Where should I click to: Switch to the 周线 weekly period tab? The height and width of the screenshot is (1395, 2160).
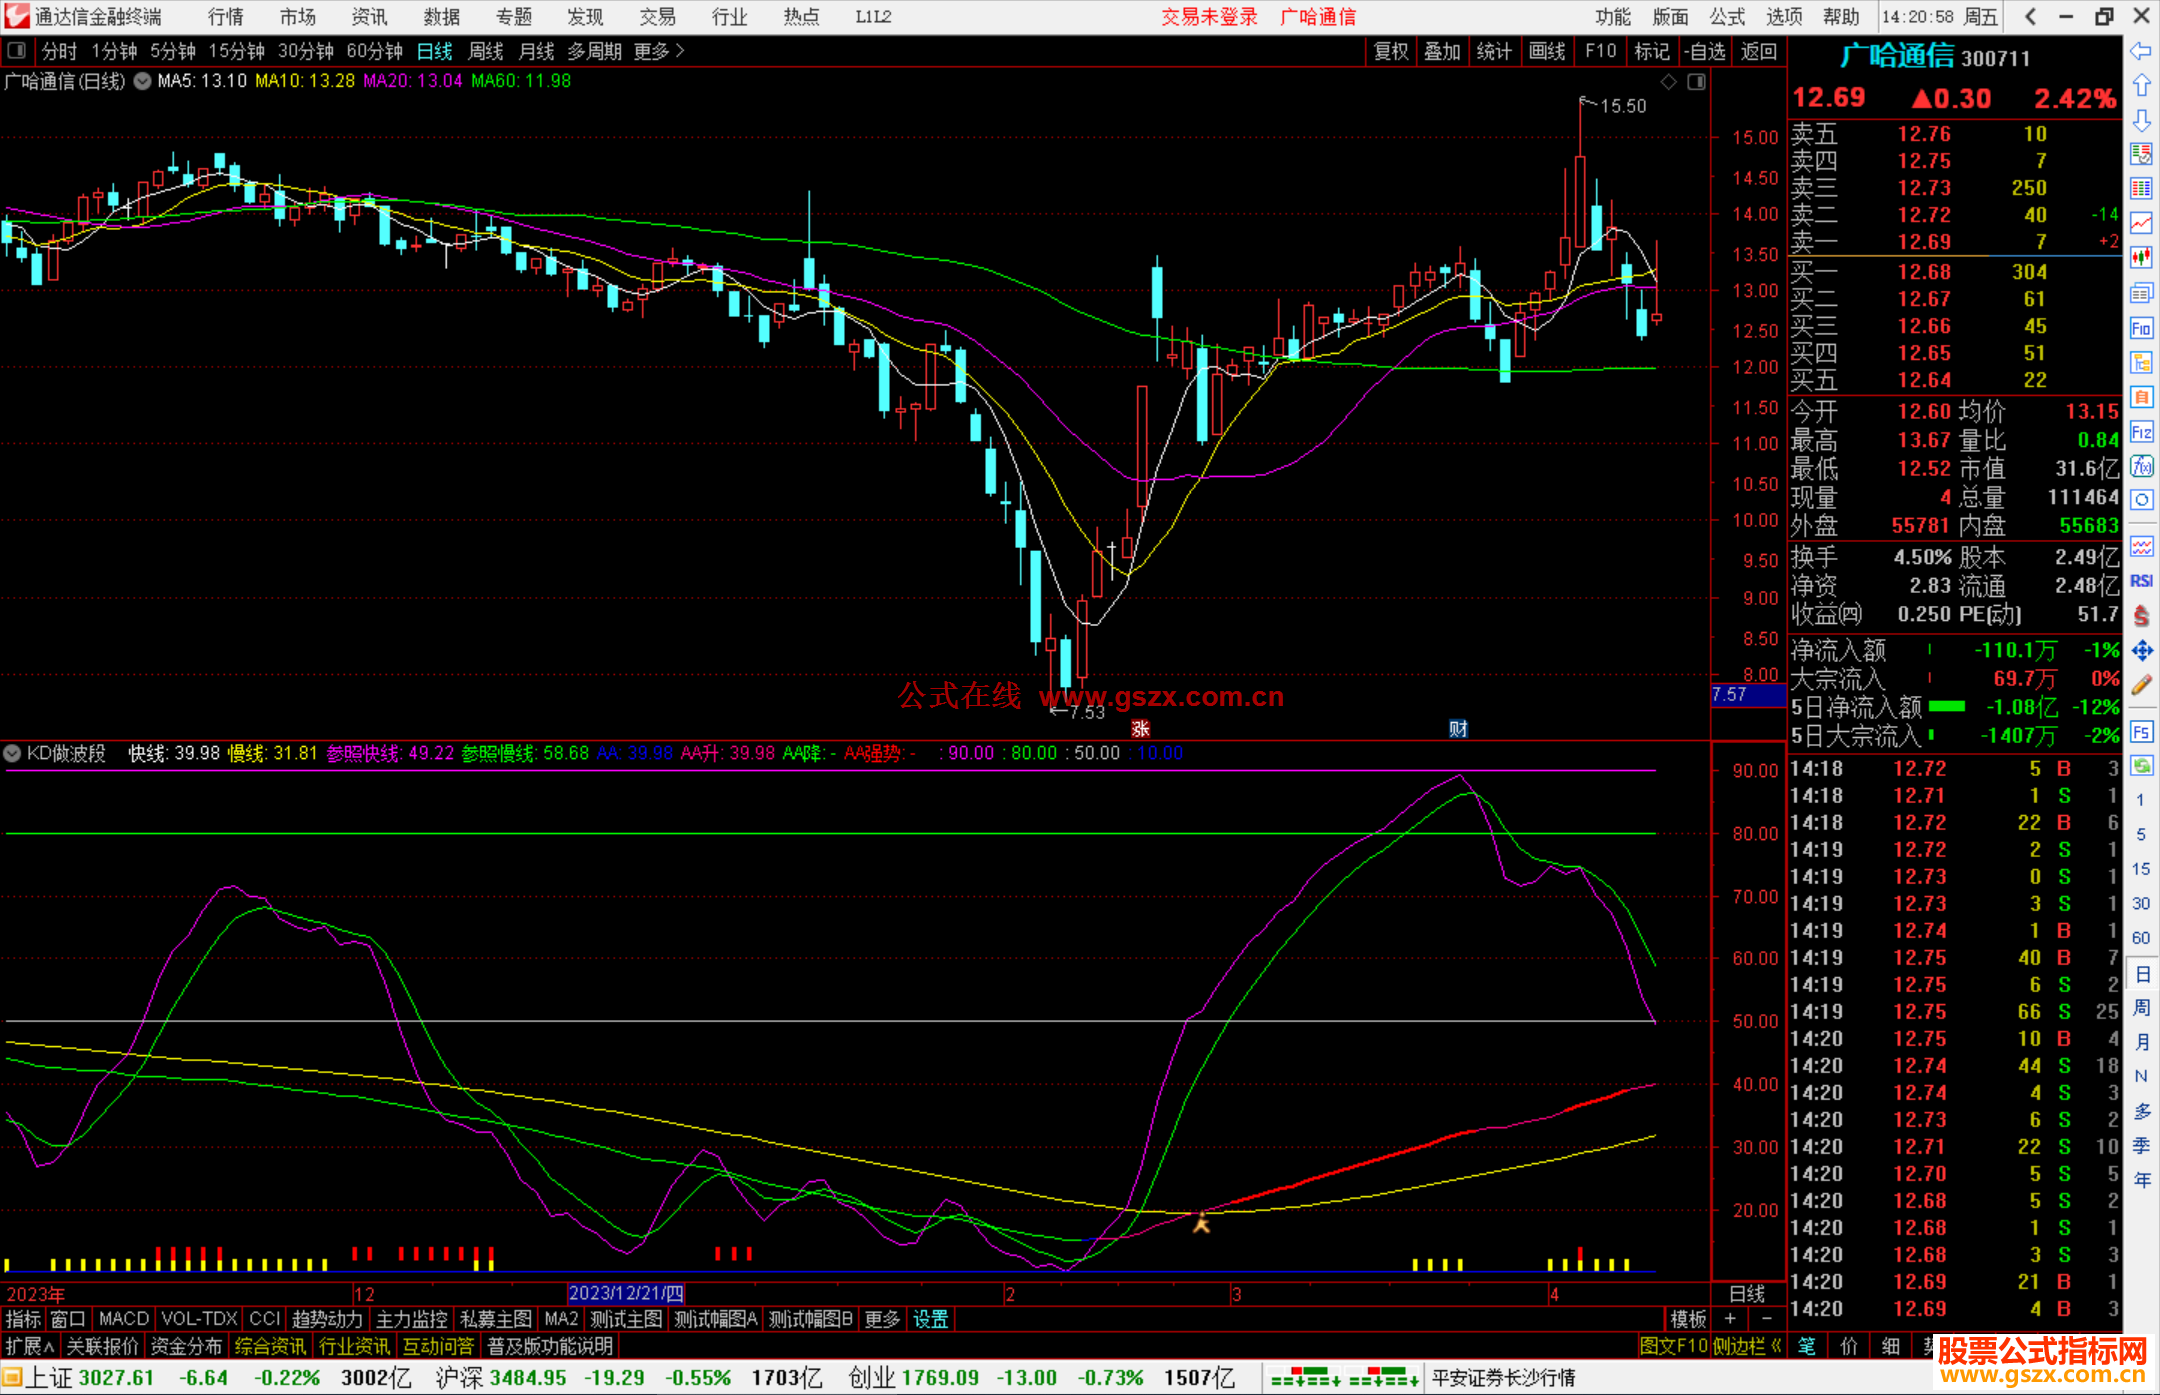pos(485,51)
